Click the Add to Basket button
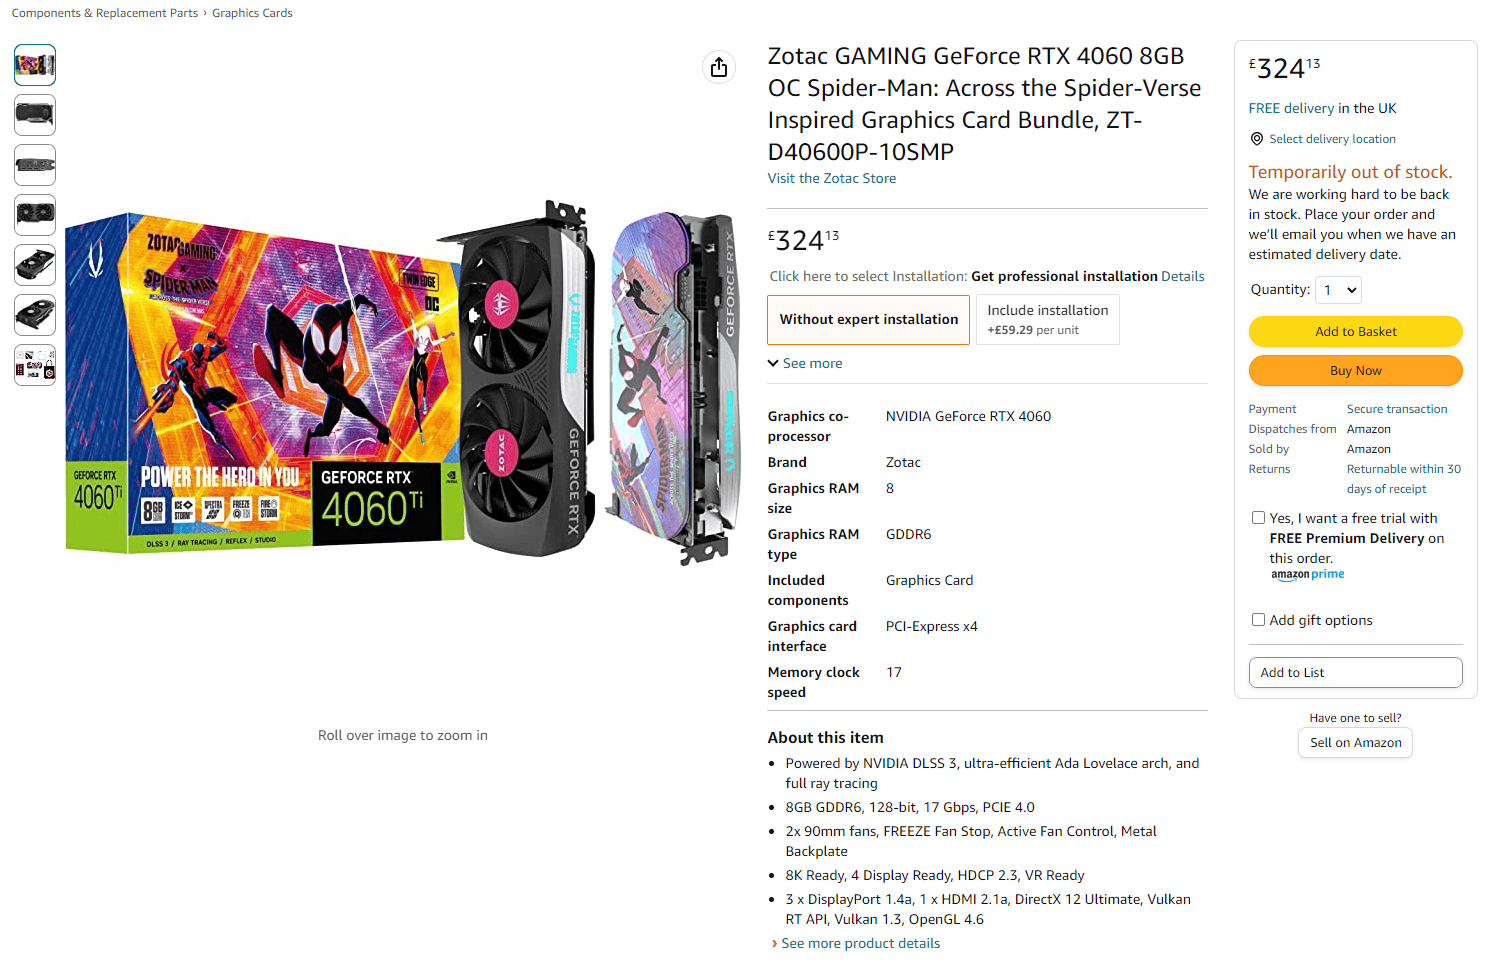Viewport: 1497px width, 976px height. tap(1355, 331)
